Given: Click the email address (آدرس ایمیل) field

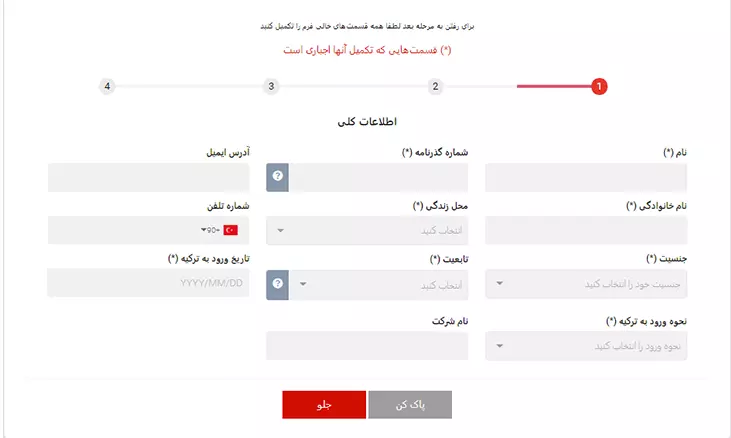Looking at the screenshot, I should [x=148, y=177].
